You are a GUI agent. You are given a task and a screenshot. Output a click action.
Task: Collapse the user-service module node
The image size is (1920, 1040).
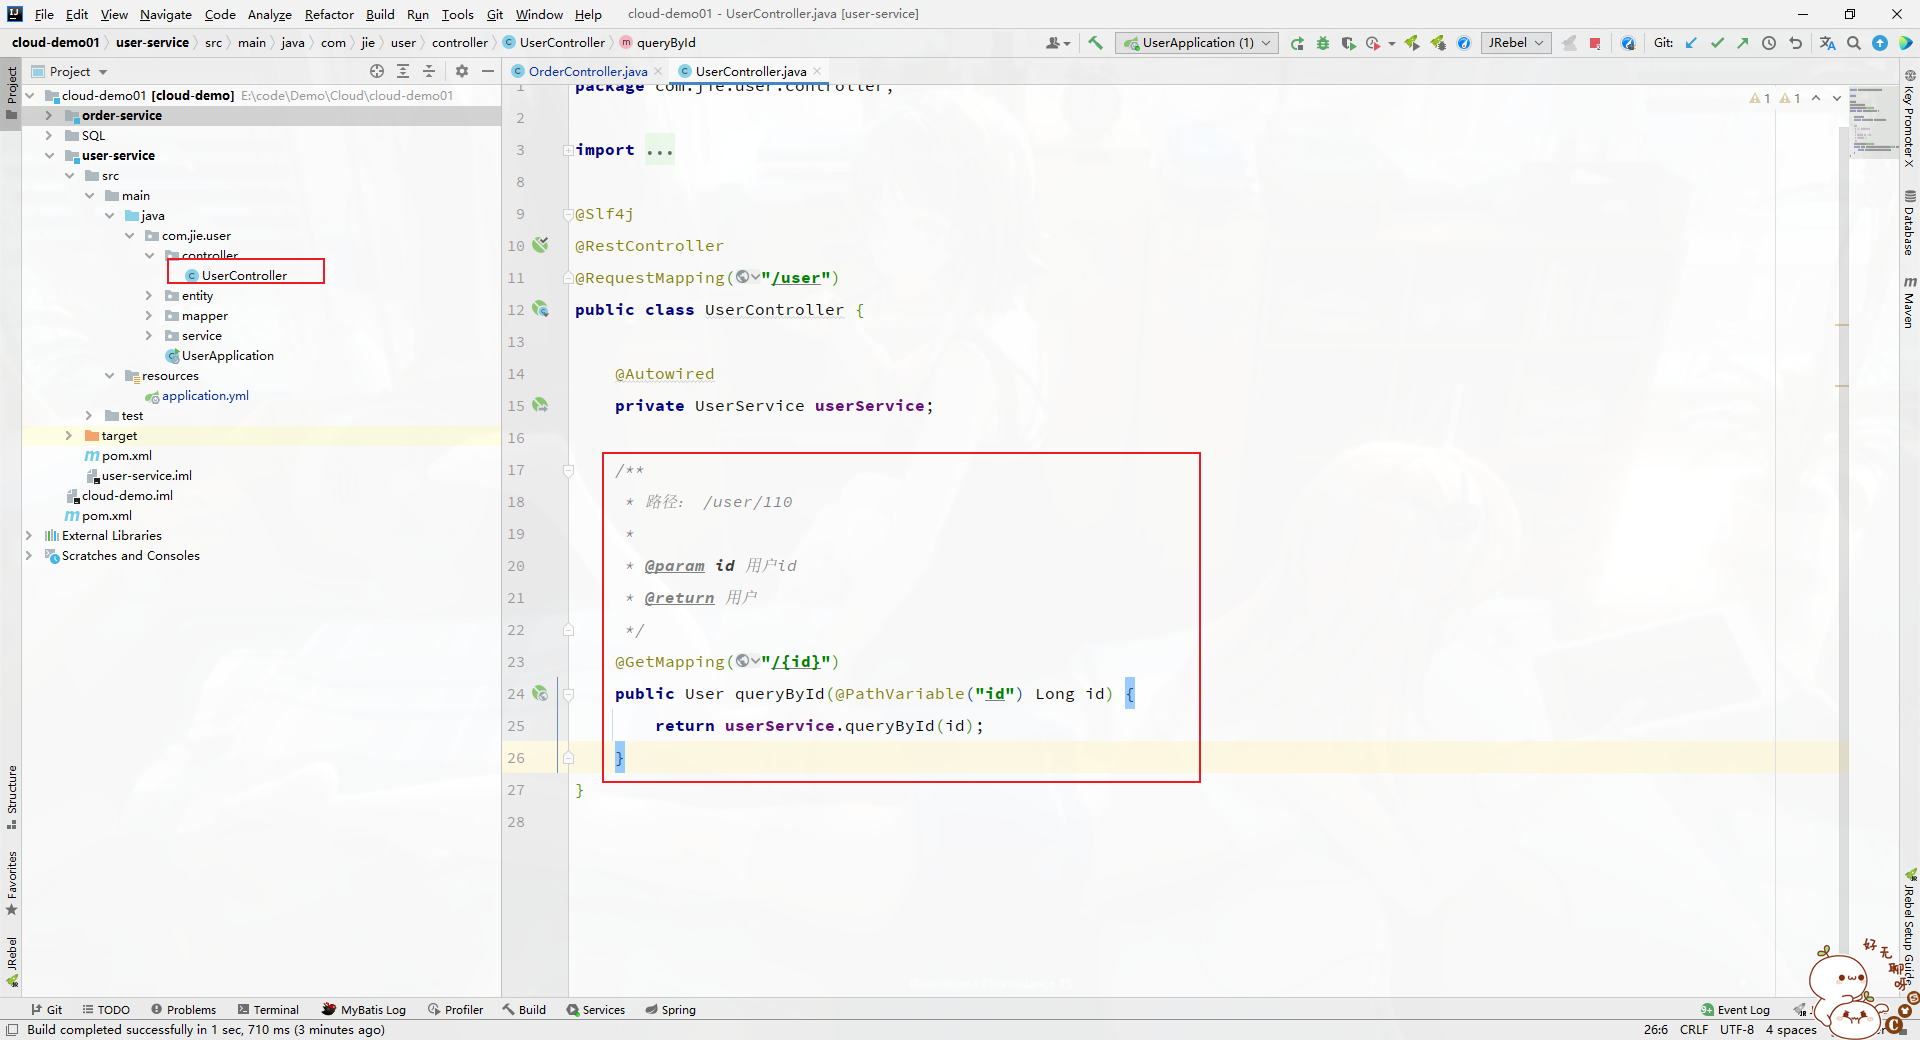[49, 155]
